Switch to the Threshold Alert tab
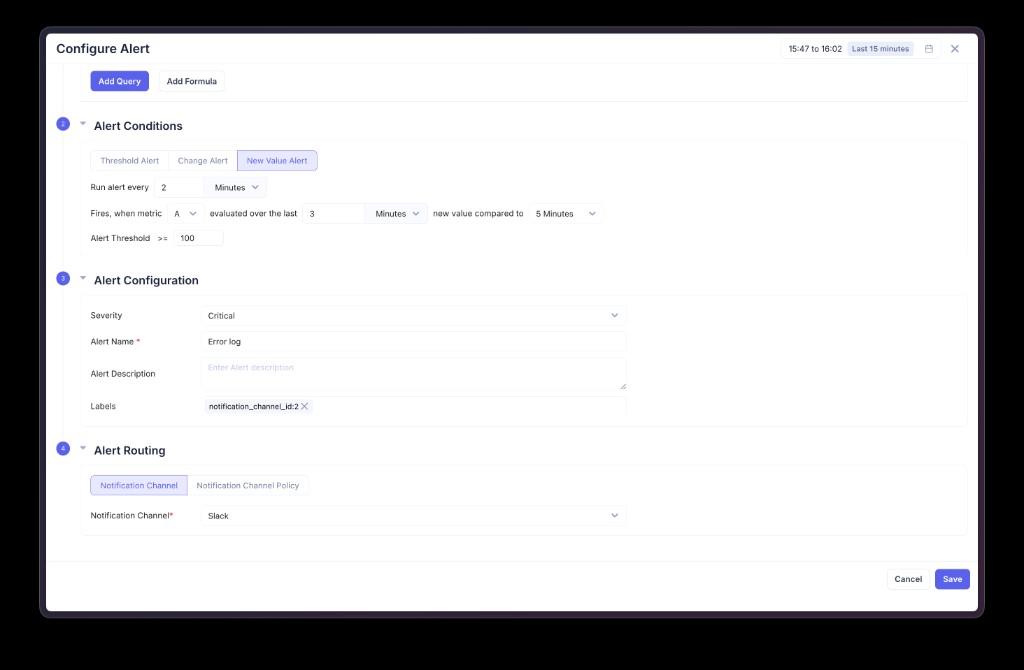1024x670 pixels. point(129,161)
